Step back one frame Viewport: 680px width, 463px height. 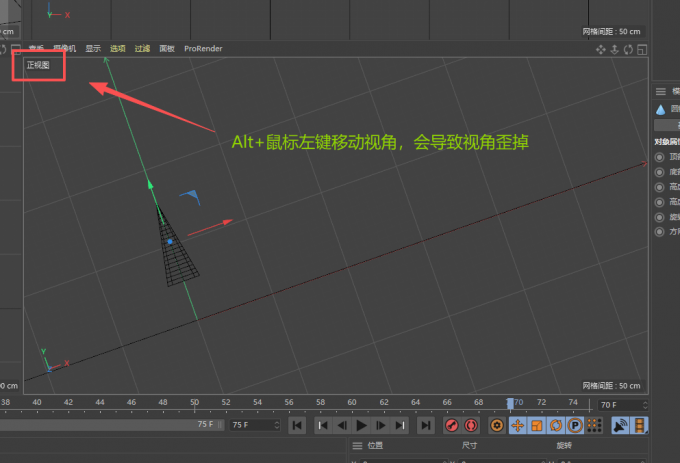[x=342, y=425]
